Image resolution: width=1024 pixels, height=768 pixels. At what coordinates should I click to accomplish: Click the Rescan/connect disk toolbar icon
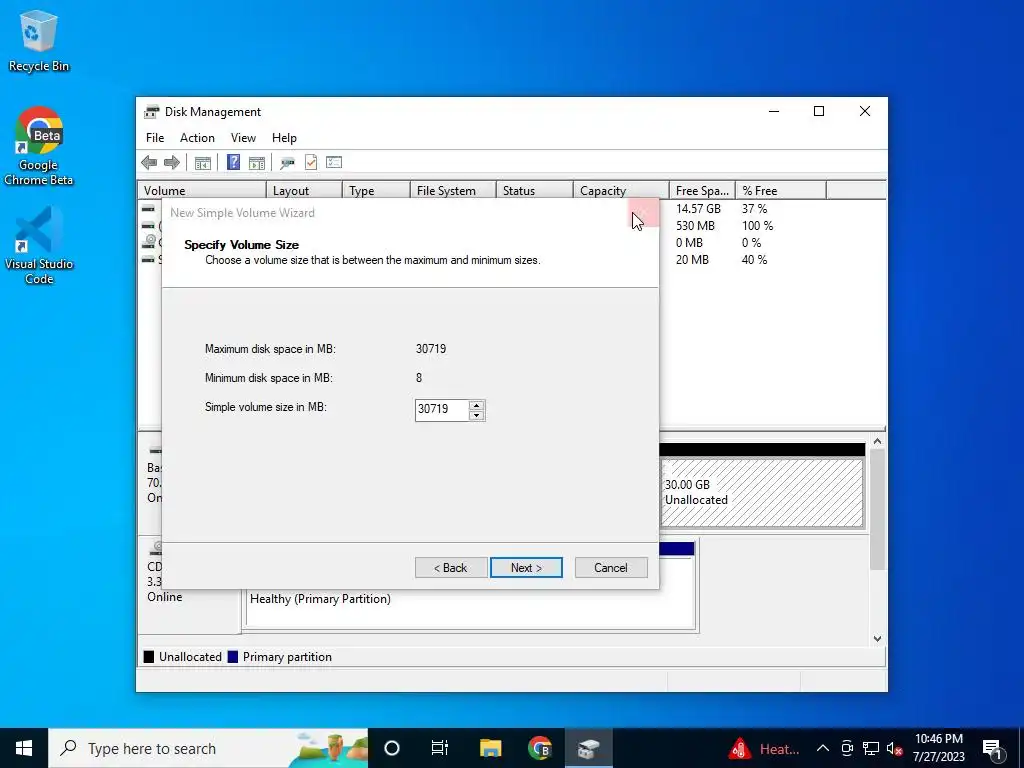[x=287, y=163]
